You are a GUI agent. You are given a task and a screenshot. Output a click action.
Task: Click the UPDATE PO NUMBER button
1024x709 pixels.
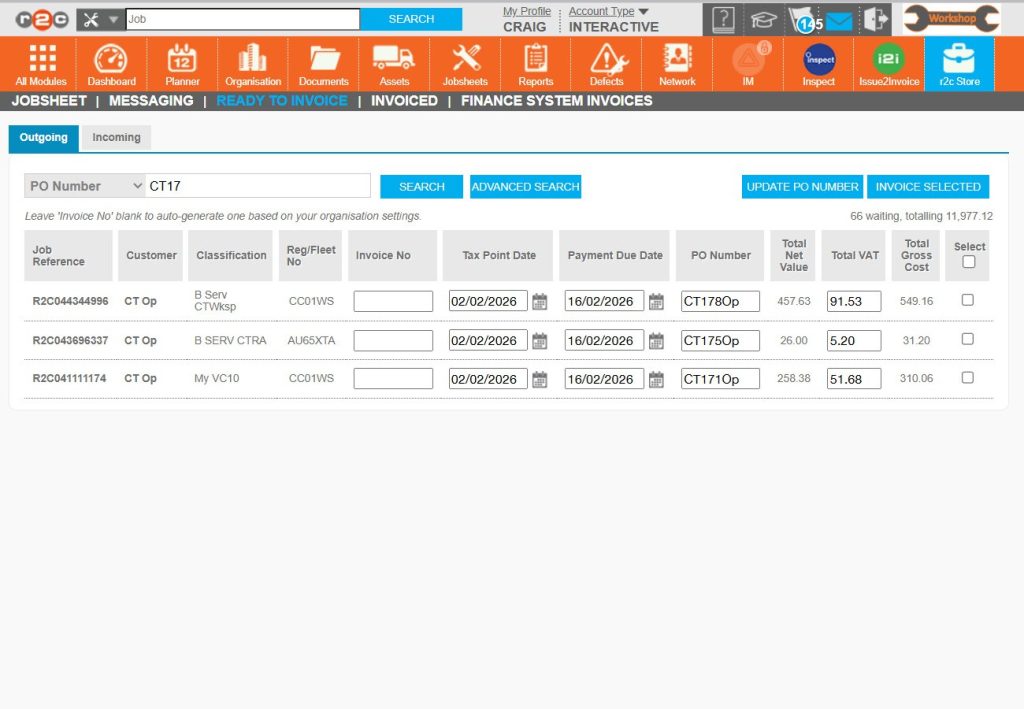pos(801,186)
